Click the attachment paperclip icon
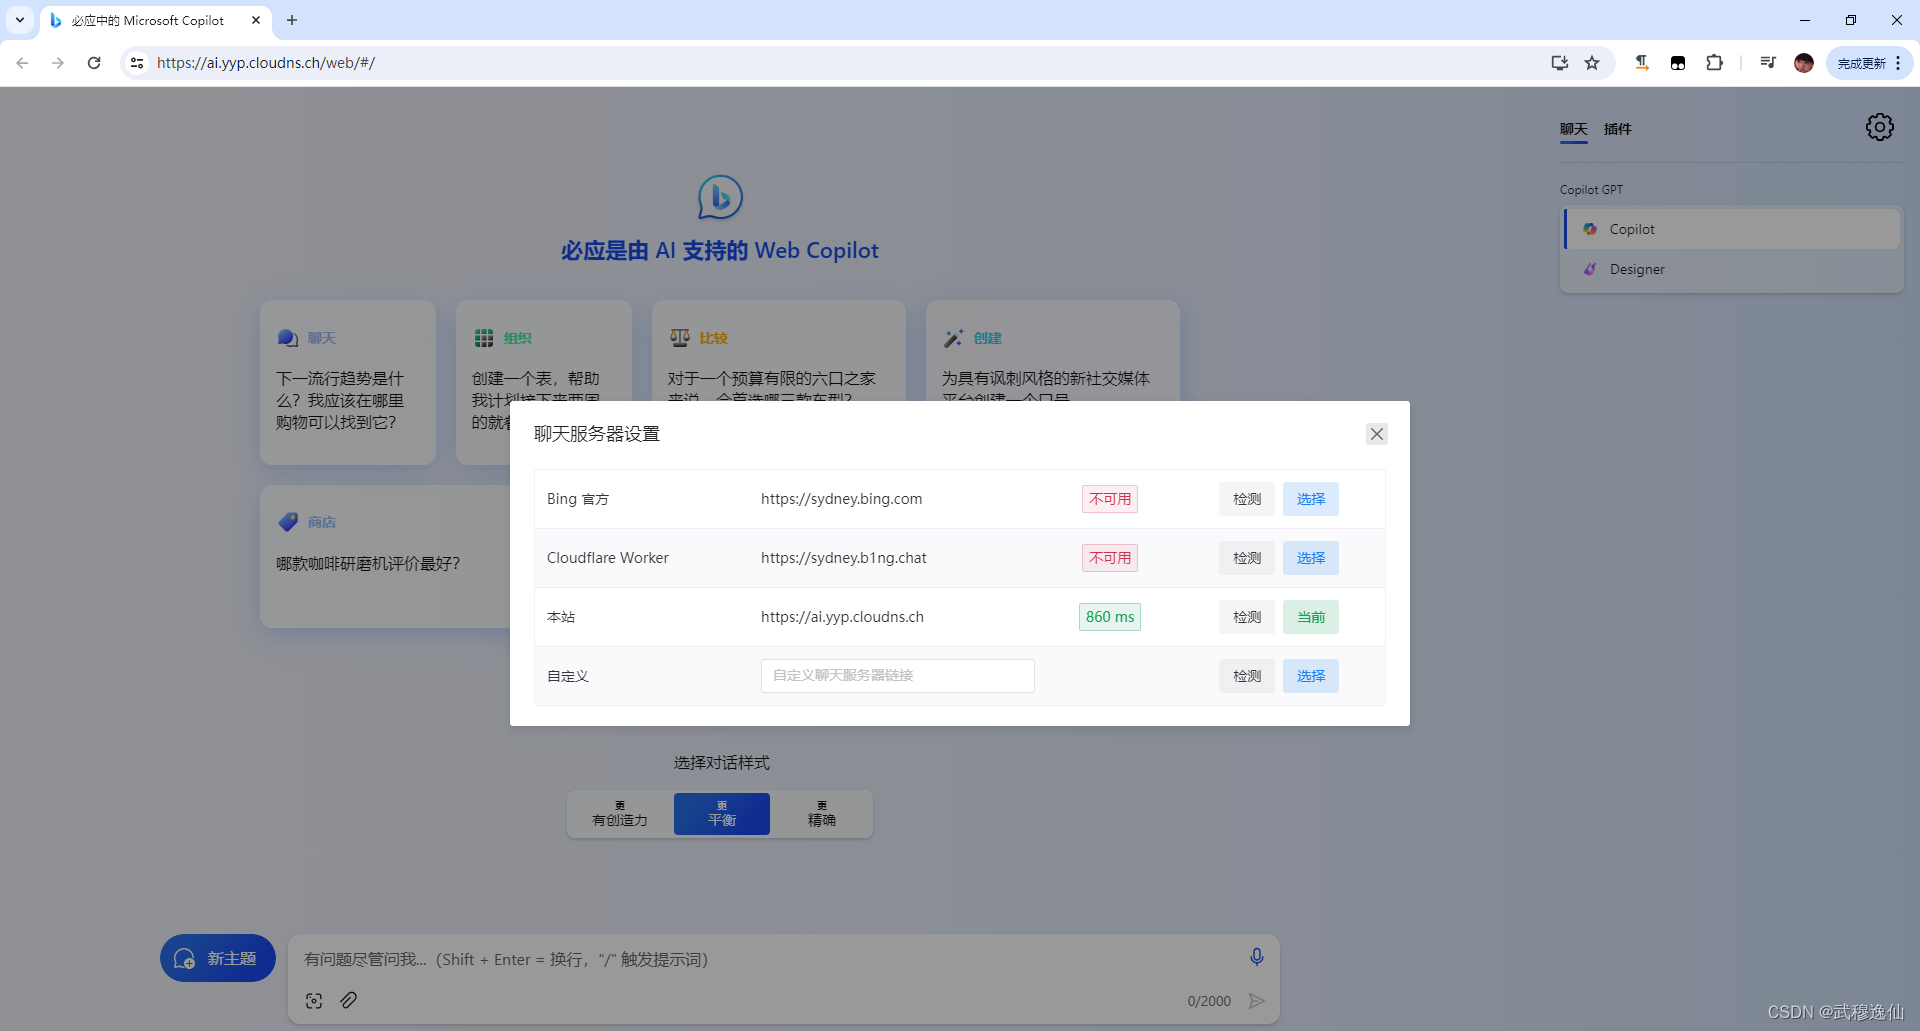This screenshot has width=1920, height=1031. pos(348,1000)
